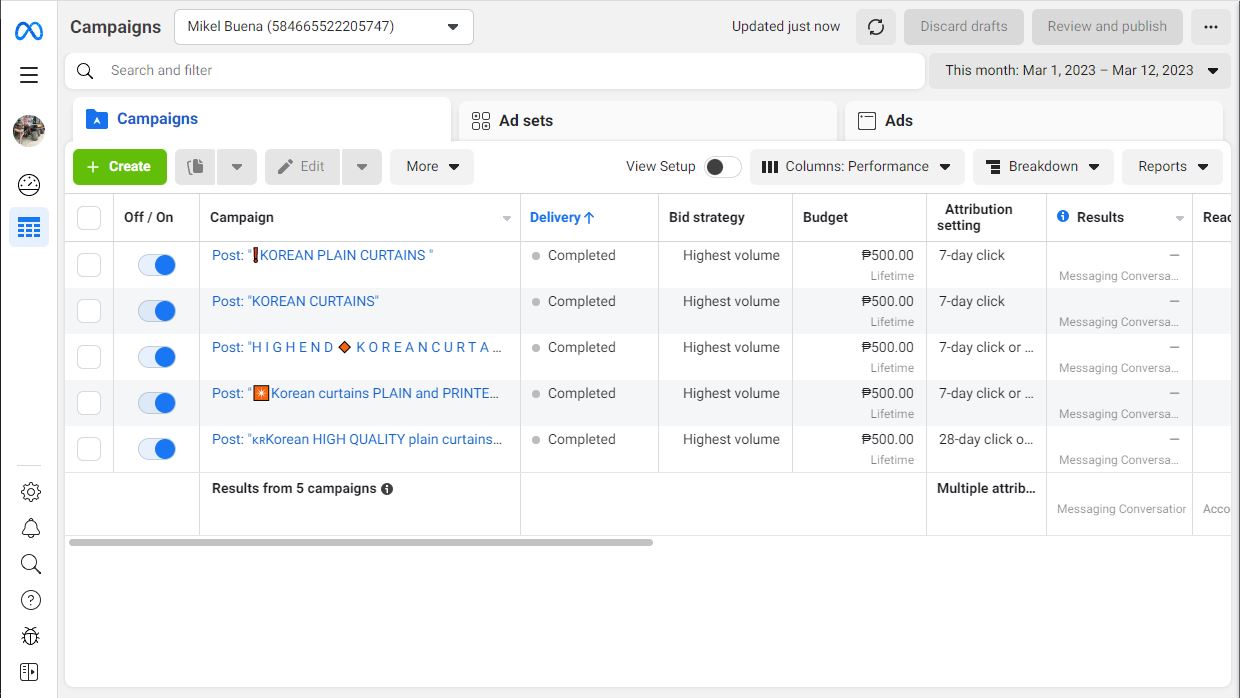
Task: Check the select-all campaigns checkbox
Action: (x=89, y=218)
